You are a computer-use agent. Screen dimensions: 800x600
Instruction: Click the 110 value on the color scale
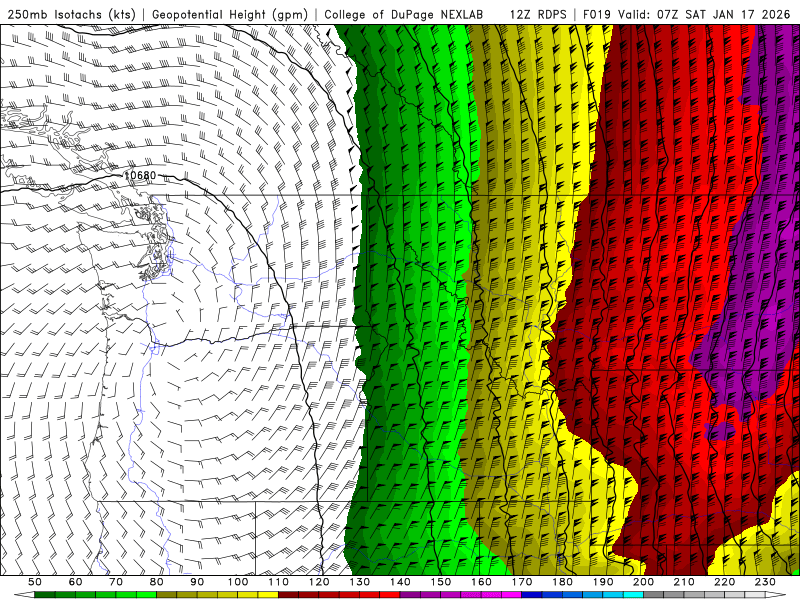pyautogui.click(x=278, y=582)
